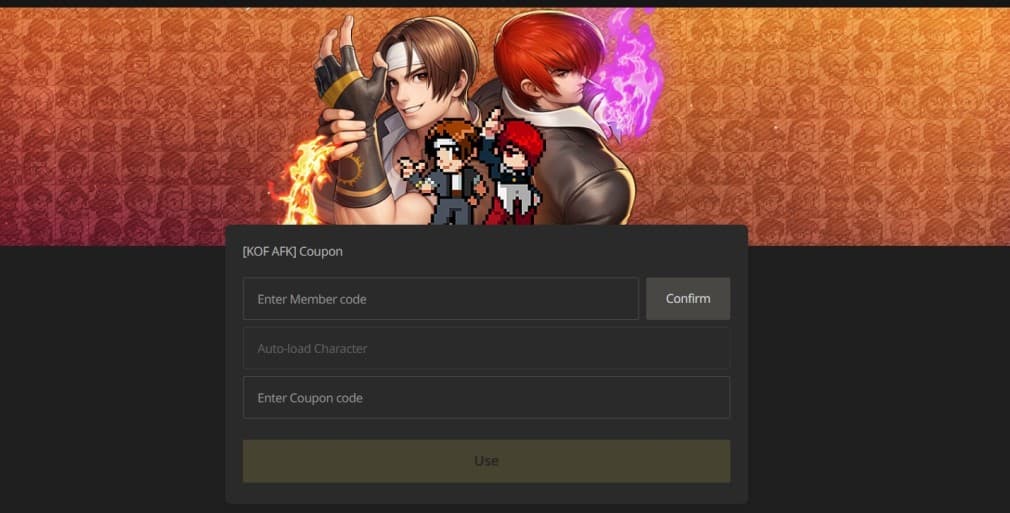
Task: Click the Enter Member code field
Action: pos(441,298)
